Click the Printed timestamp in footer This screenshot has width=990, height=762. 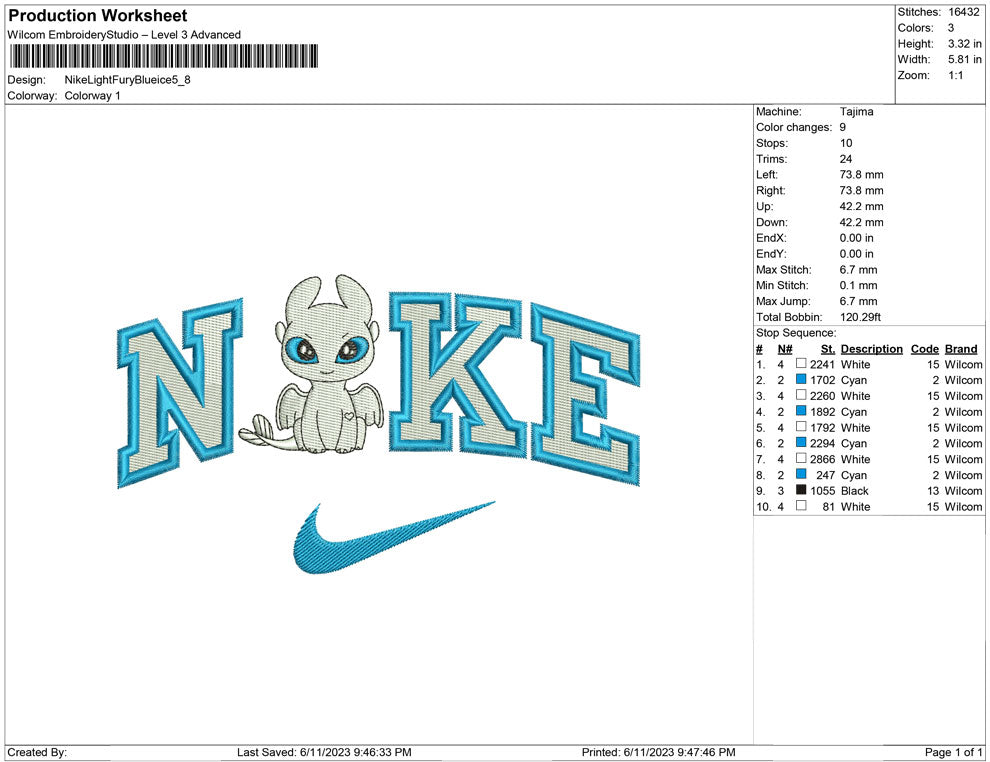[x=659, y=752]
